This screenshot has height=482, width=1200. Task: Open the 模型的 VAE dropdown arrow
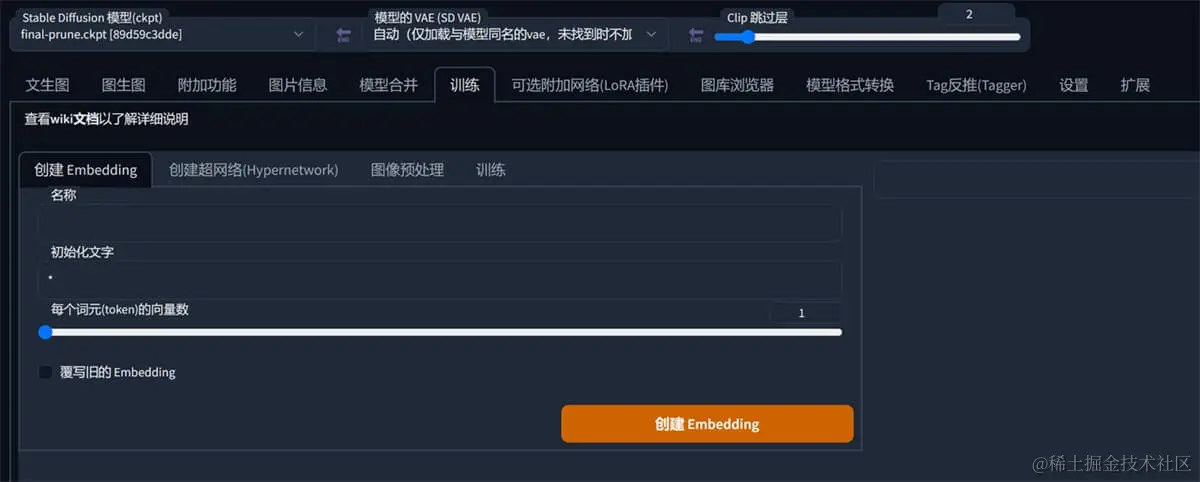pyautogui.click(x=651, y=34)
